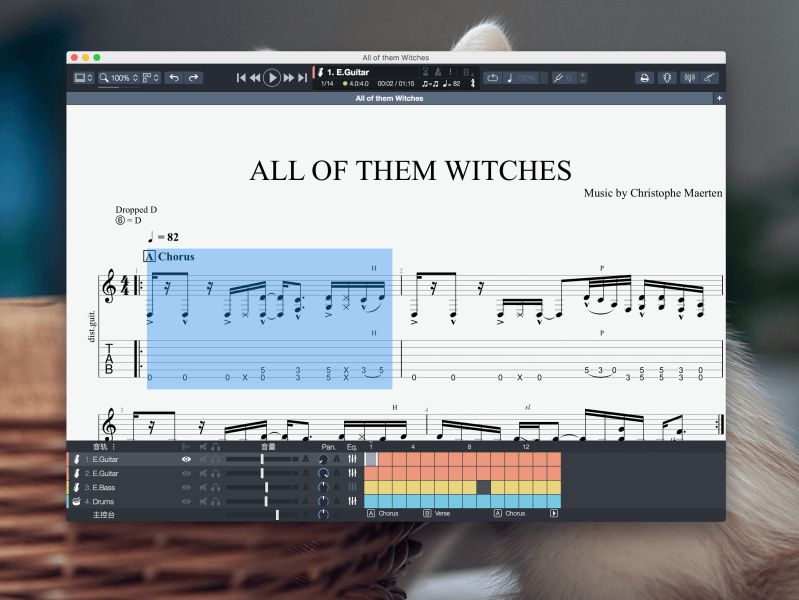This screenshot has width=799, height=600.
Task: Open EQ for track 1 E.Guitar
Action: pos(352,459)
